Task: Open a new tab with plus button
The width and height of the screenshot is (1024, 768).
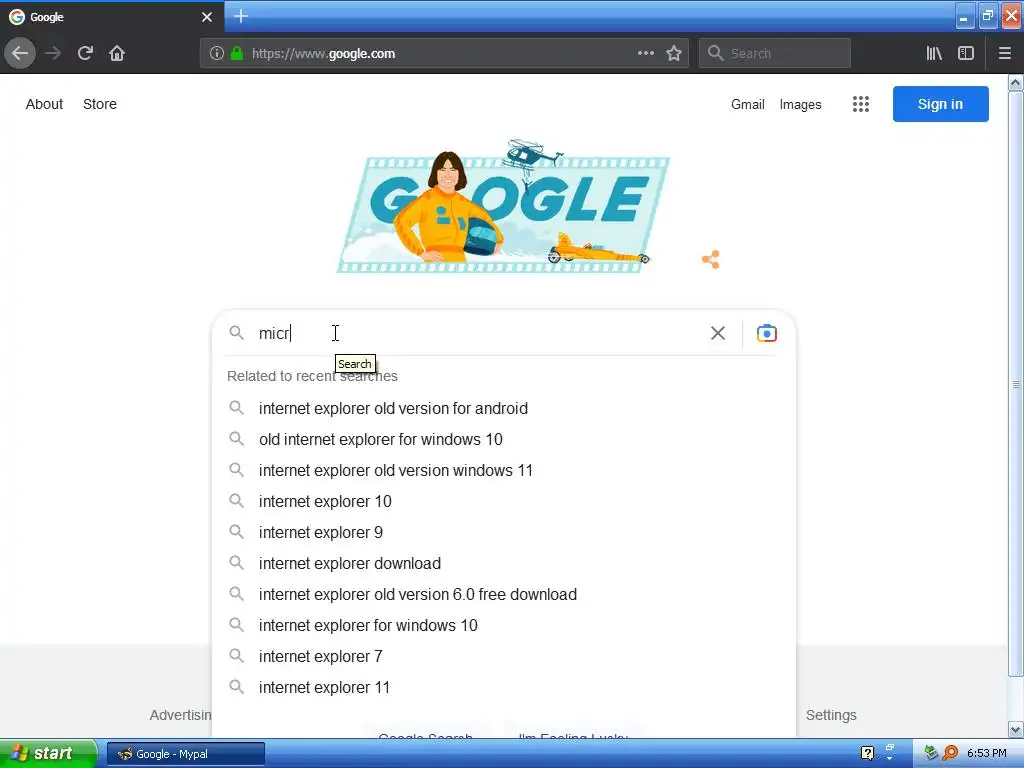Action: coord(240,16)
